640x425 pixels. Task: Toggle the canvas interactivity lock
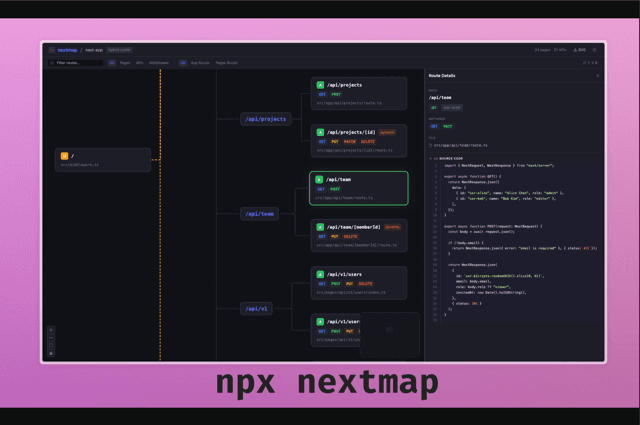click(x=51, y=354)
